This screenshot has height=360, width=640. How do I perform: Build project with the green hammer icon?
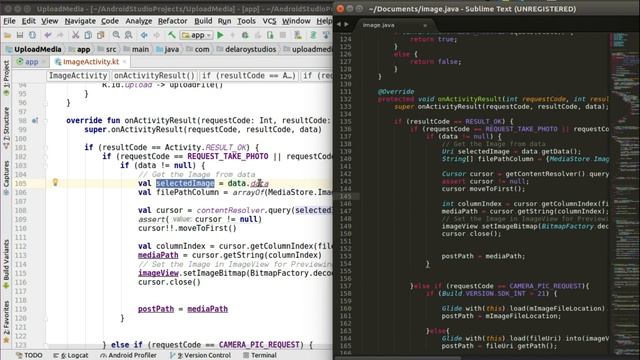[172, 36]
